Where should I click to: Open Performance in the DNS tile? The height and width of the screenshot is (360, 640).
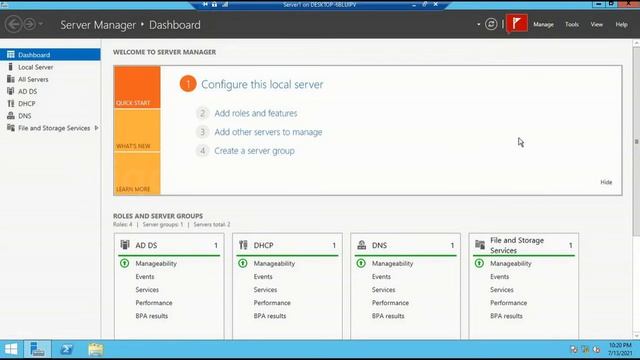[x=390, y=303]
